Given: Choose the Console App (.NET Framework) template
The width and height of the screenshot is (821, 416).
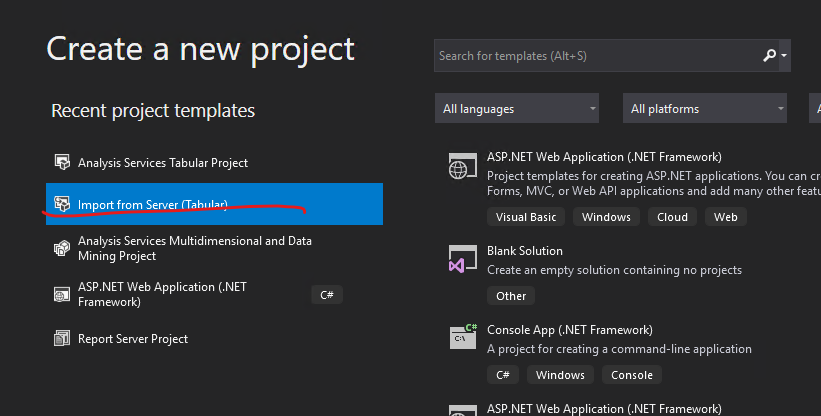Looking at the screenshot, I should click(x=570, y=330).
